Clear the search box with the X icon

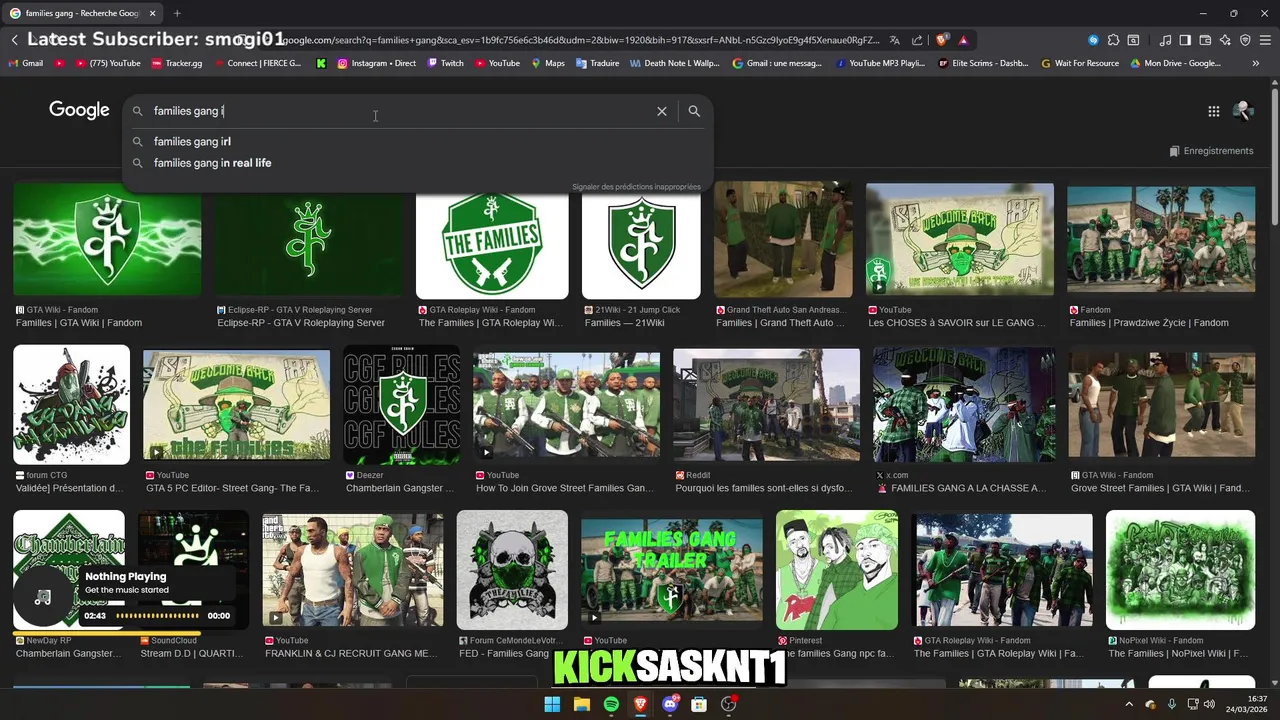pyautogui.click(x=661, y=111)
